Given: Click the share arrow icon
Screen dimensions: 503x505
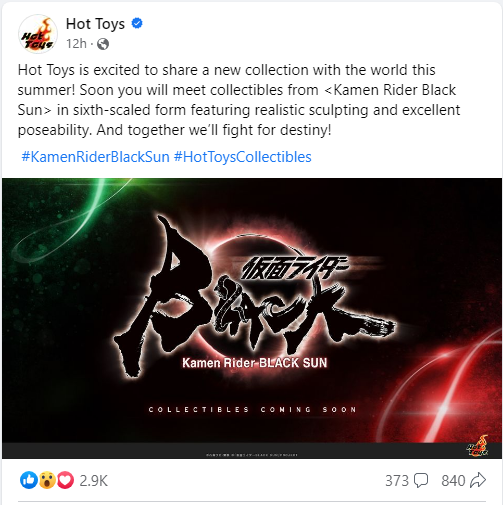Looking at the screenshot, I should (x=478, y=480).
